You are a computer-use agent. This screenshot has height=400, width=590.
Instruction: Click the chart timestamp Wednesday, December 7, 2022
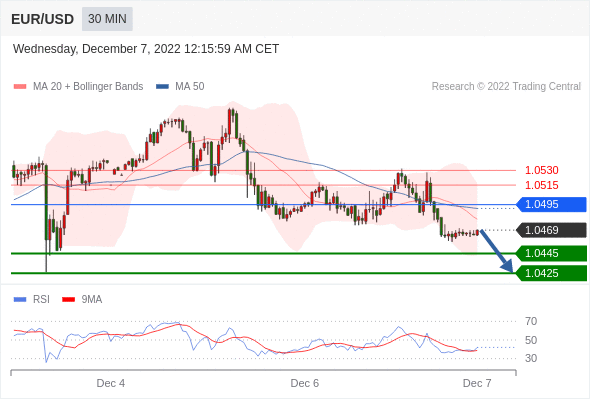[146, 49]
